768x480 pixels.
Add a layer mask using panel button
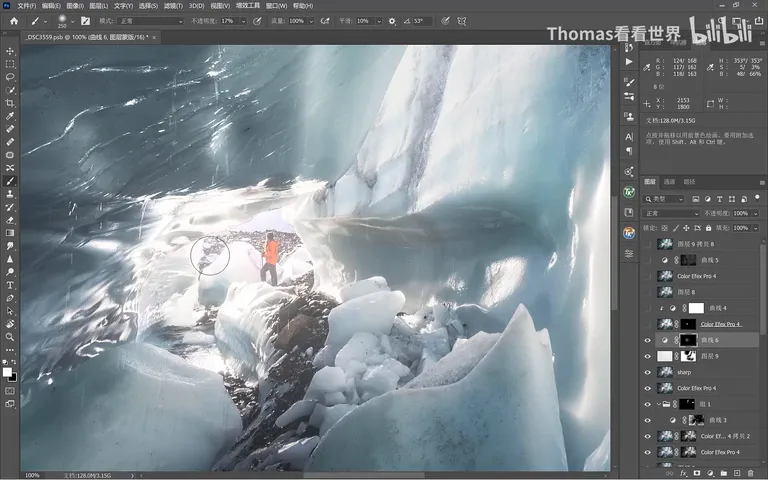click(696, 473)
